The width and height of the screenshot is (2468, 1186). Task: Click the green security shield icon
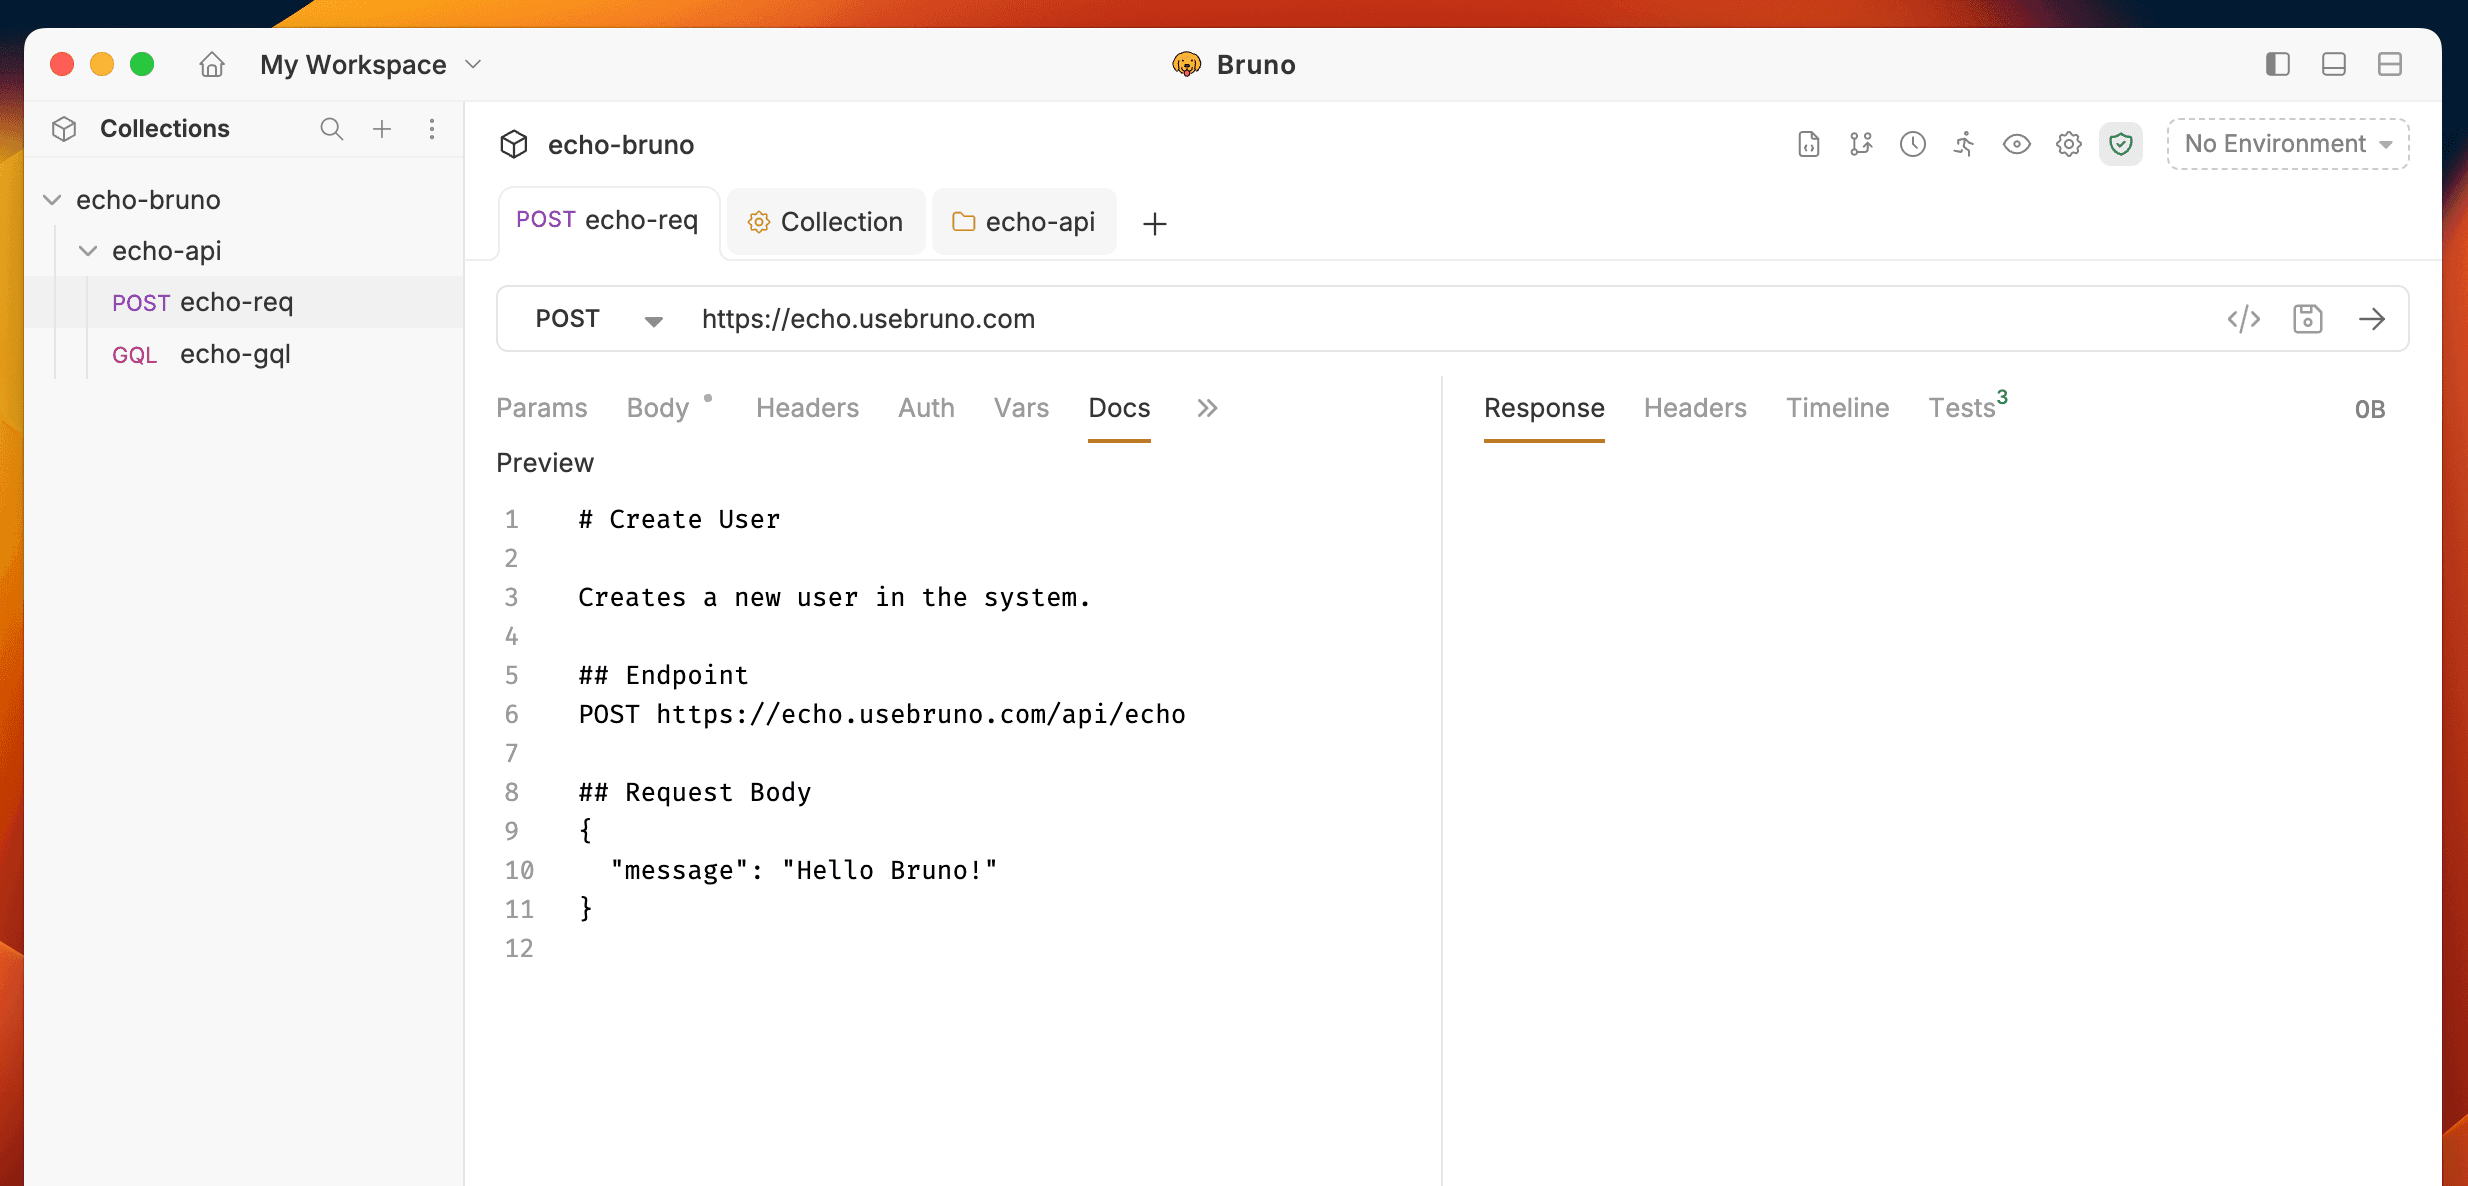tap(2121, 144)
